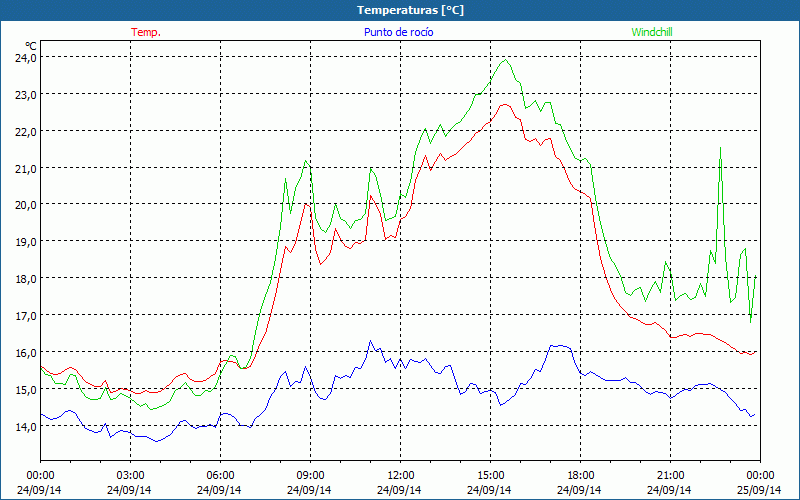Select the blue Punto de rocío legend label
Screen dimensions: 800x500
398,32
